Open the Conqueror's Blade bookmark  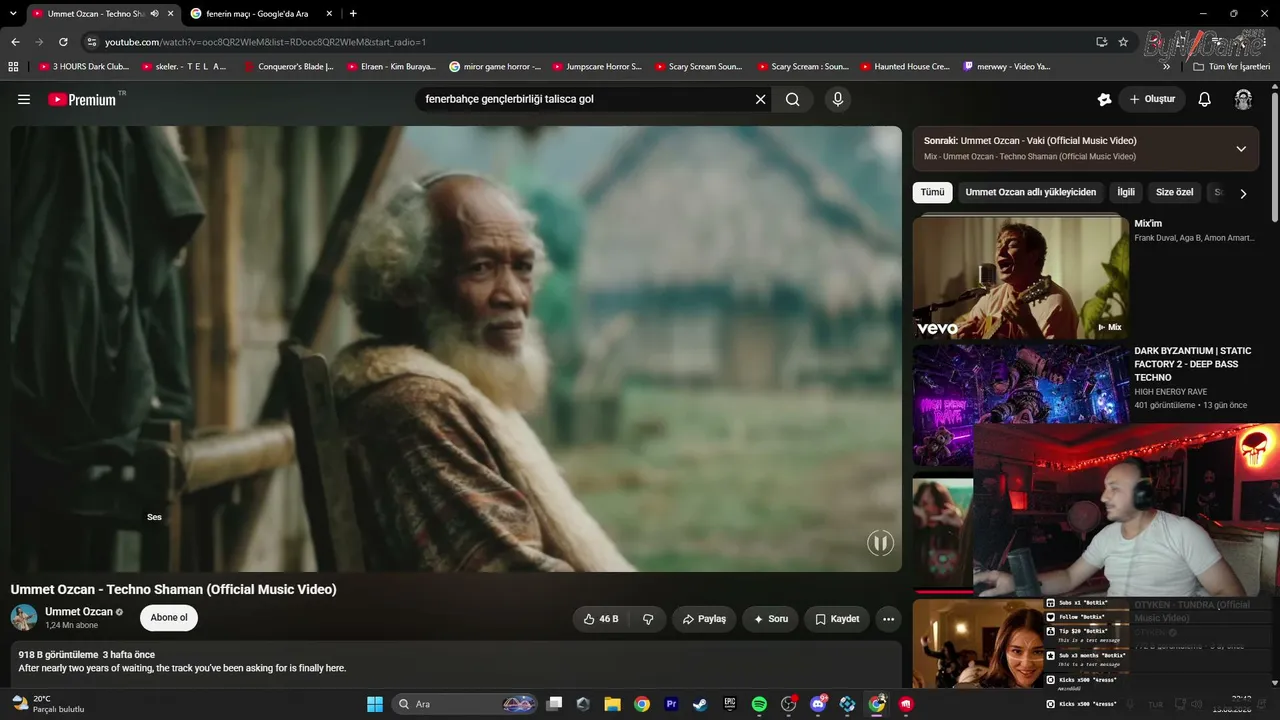(289, 66)
